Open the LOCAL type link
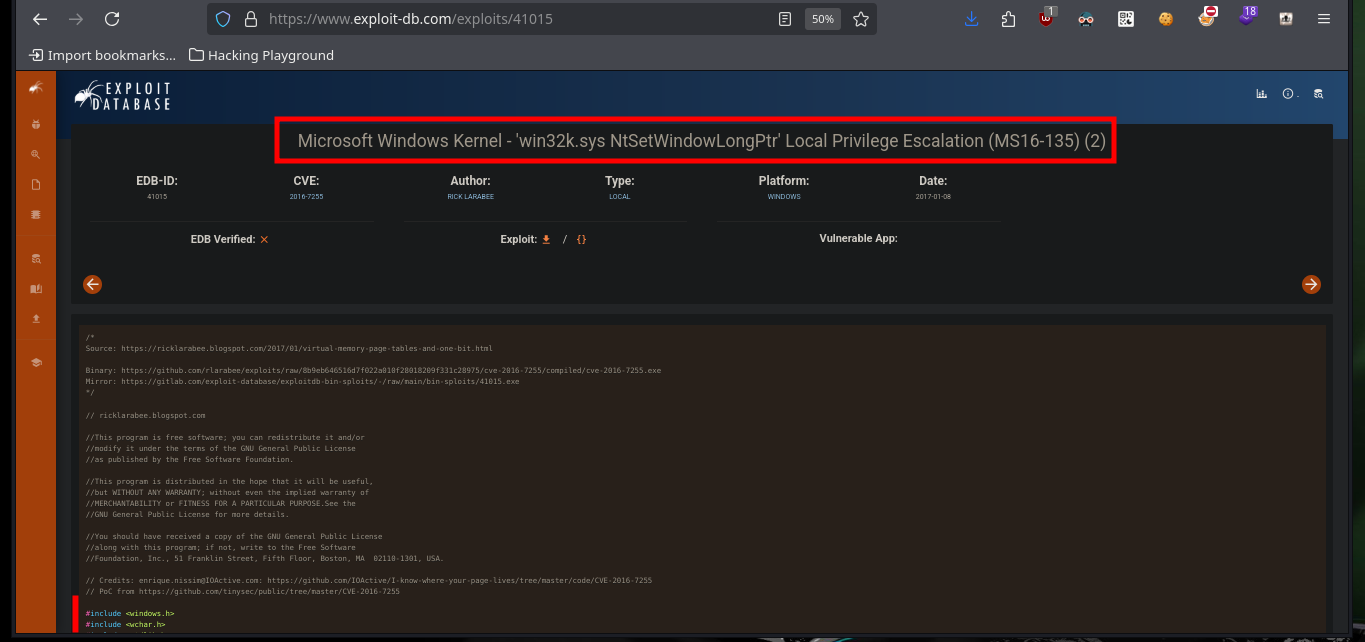Screen dimensions: 1365x642 (x=620, y=197)
